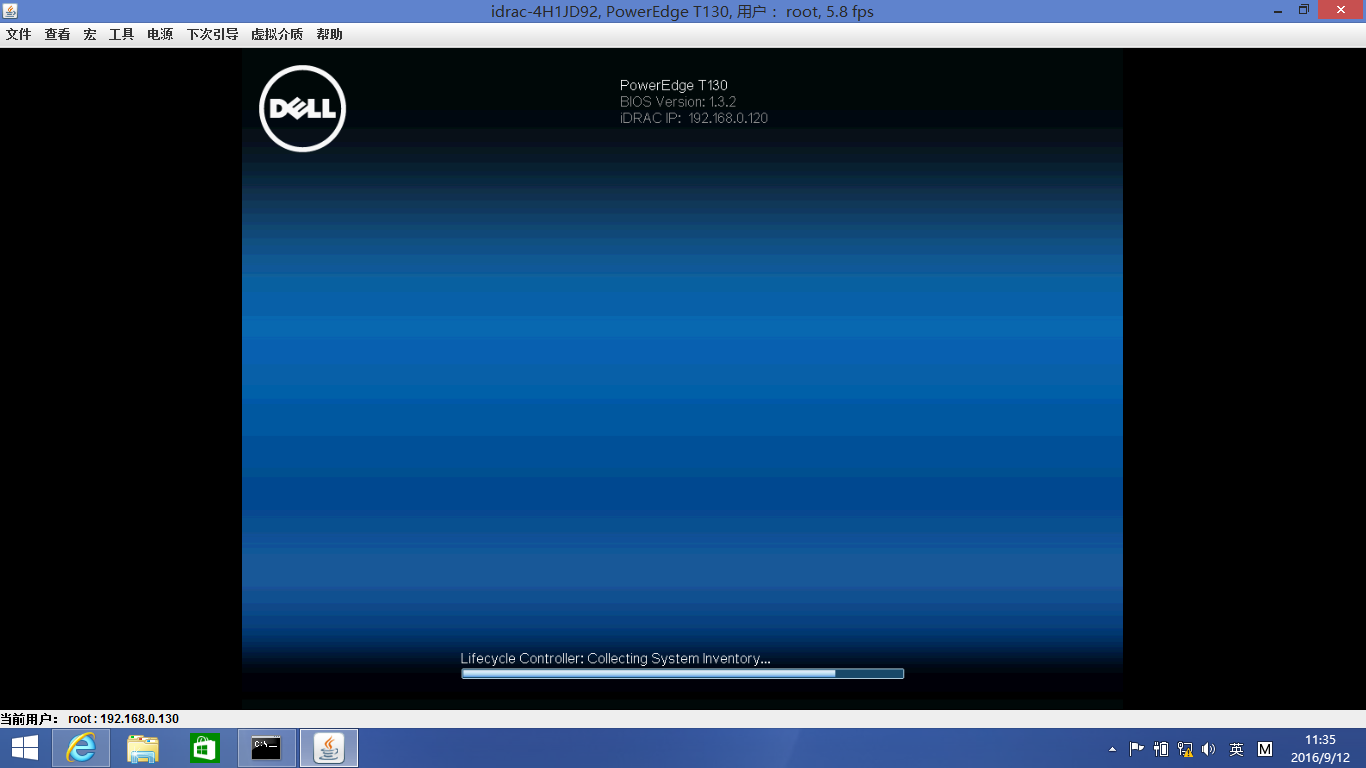1366x768 pixels.
Task: Click the power/battery tray icon
Action: (1161, 749)
